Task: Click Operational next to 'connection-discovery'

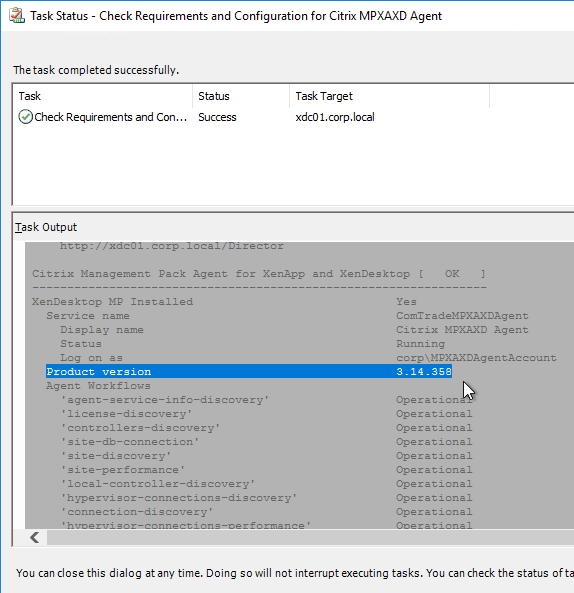Action: pyautogui.click(x=434, y=511)
